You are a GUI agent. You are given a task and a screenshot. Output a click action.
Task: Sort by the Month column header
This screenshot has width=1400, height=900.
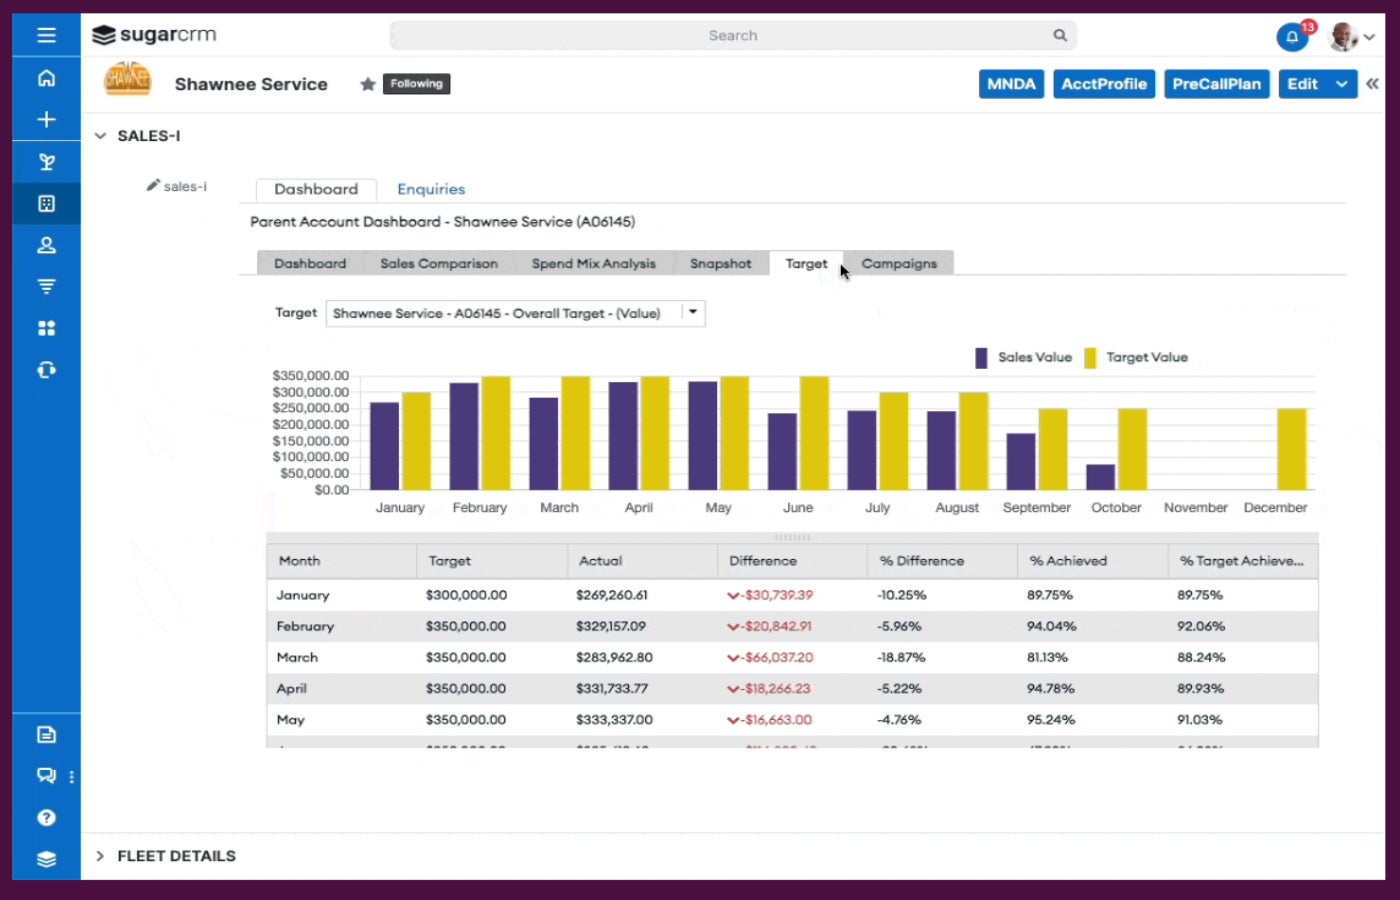[x=341, y=561]
